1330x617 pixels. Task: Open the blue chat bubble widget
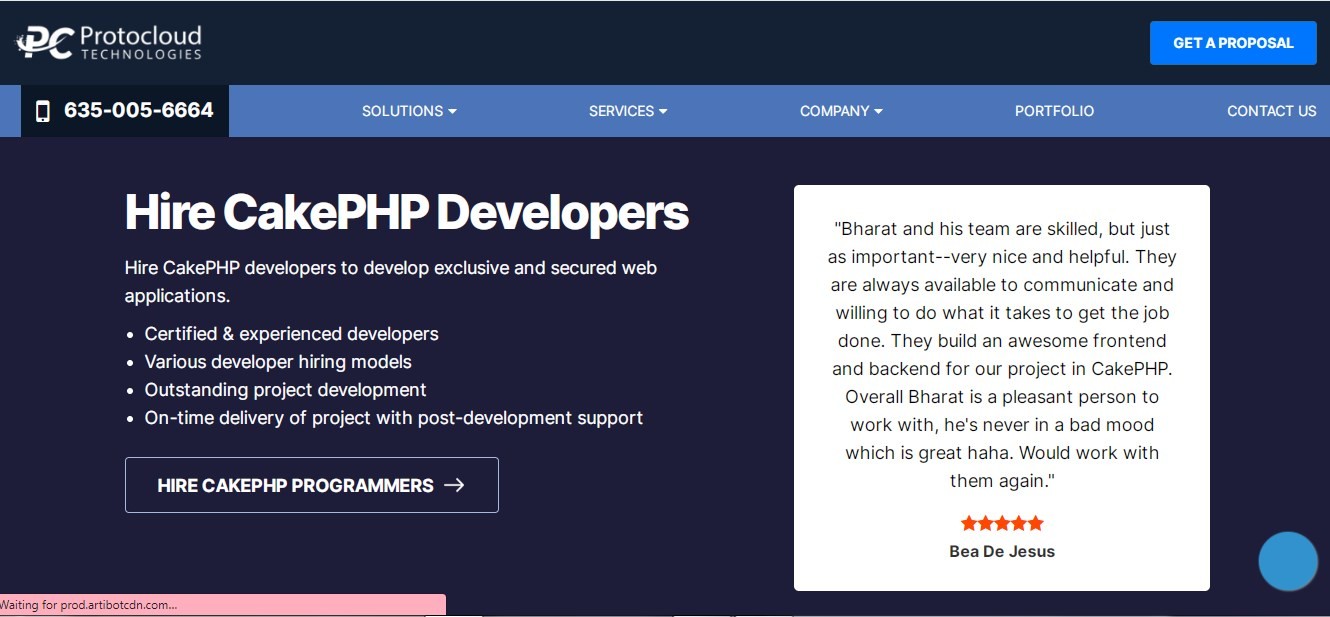[1287, 561]
